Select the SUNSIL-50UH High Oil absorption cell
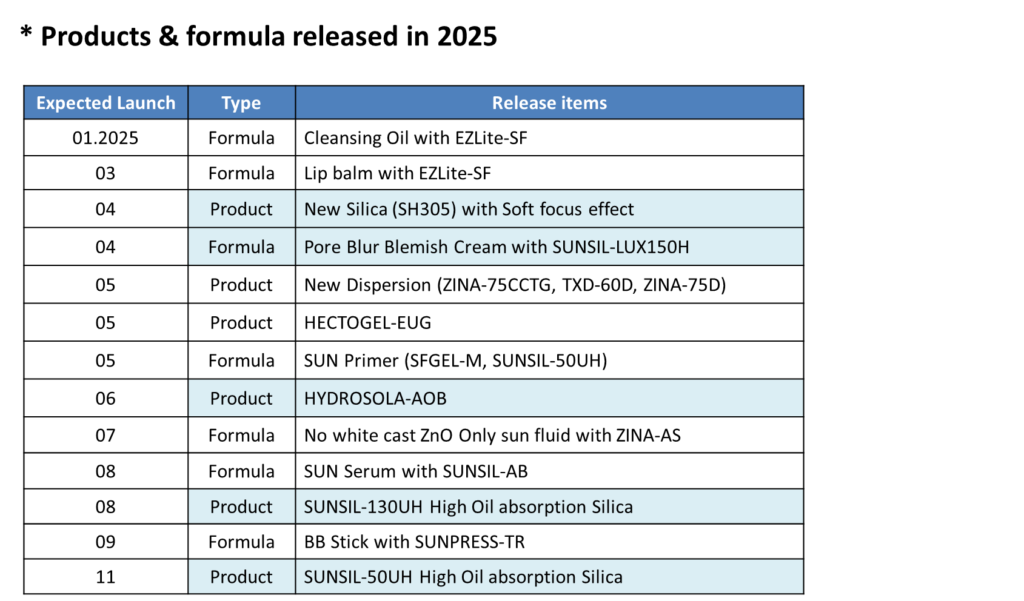The height and width of the screenshot is (601, 1024). tap(549, 576)
